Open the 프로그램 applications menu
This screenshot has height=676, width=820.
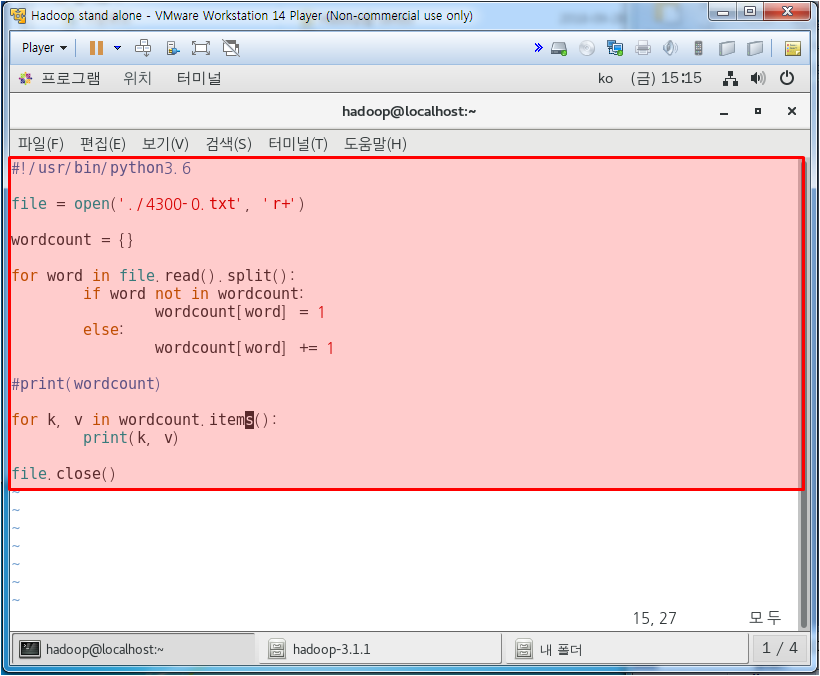pos(71,78)
